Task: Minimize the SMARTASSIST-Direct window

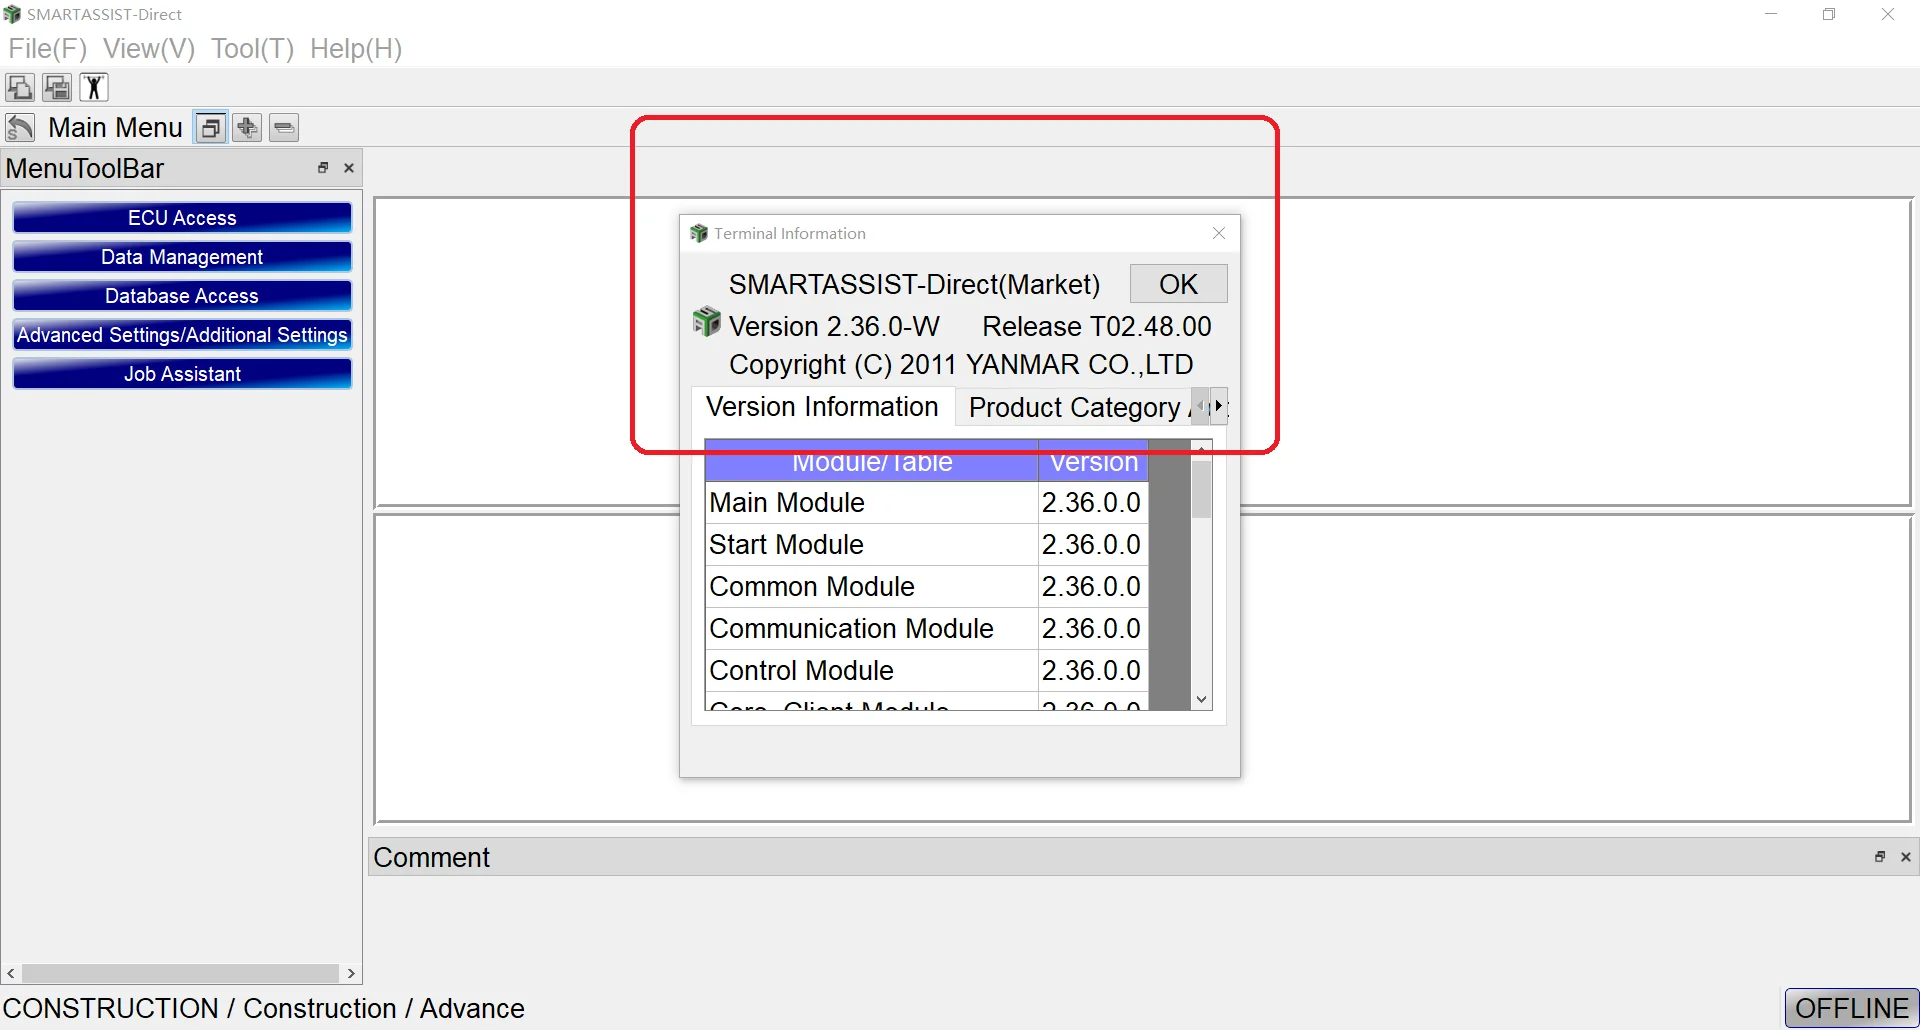Action: pos(1771,14)
